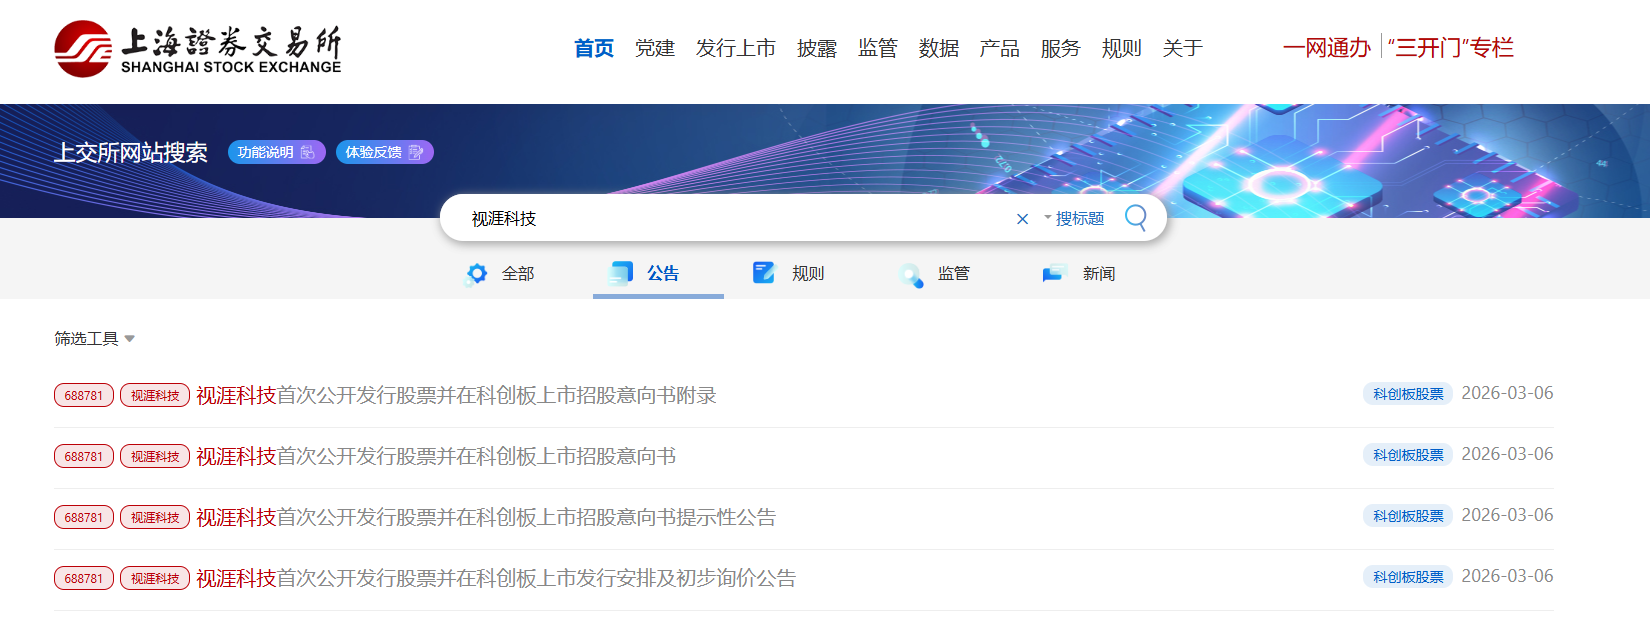Open the 搜标题 search scope dropdown
1650x624 pixels.
point(1074,218)
